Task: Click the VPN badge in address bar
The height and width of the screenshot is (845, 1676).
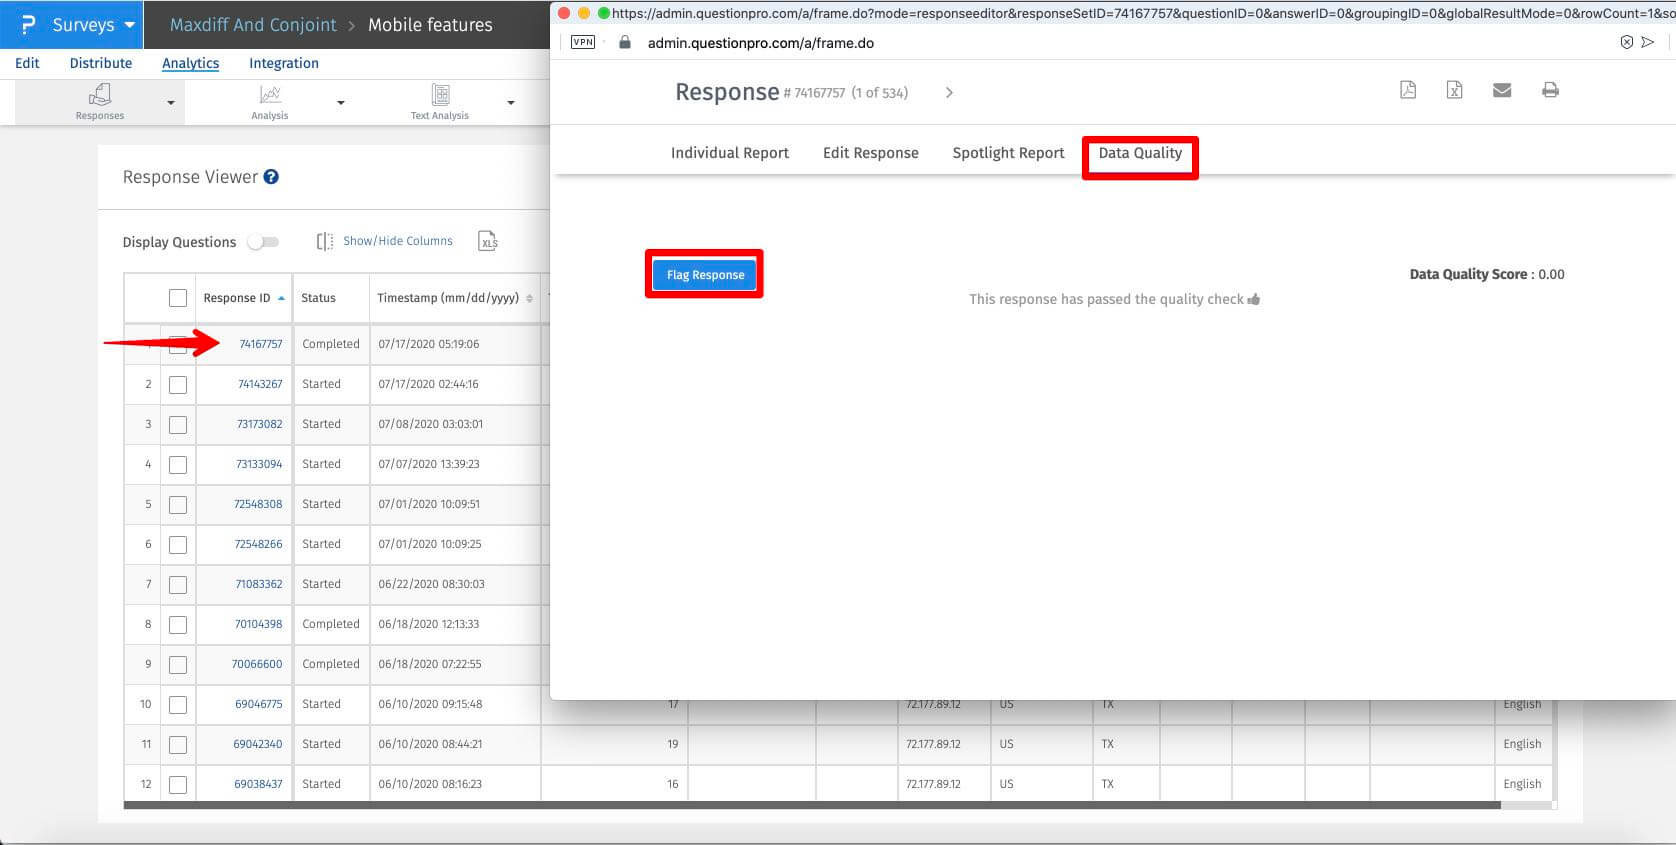Action: 583,42
